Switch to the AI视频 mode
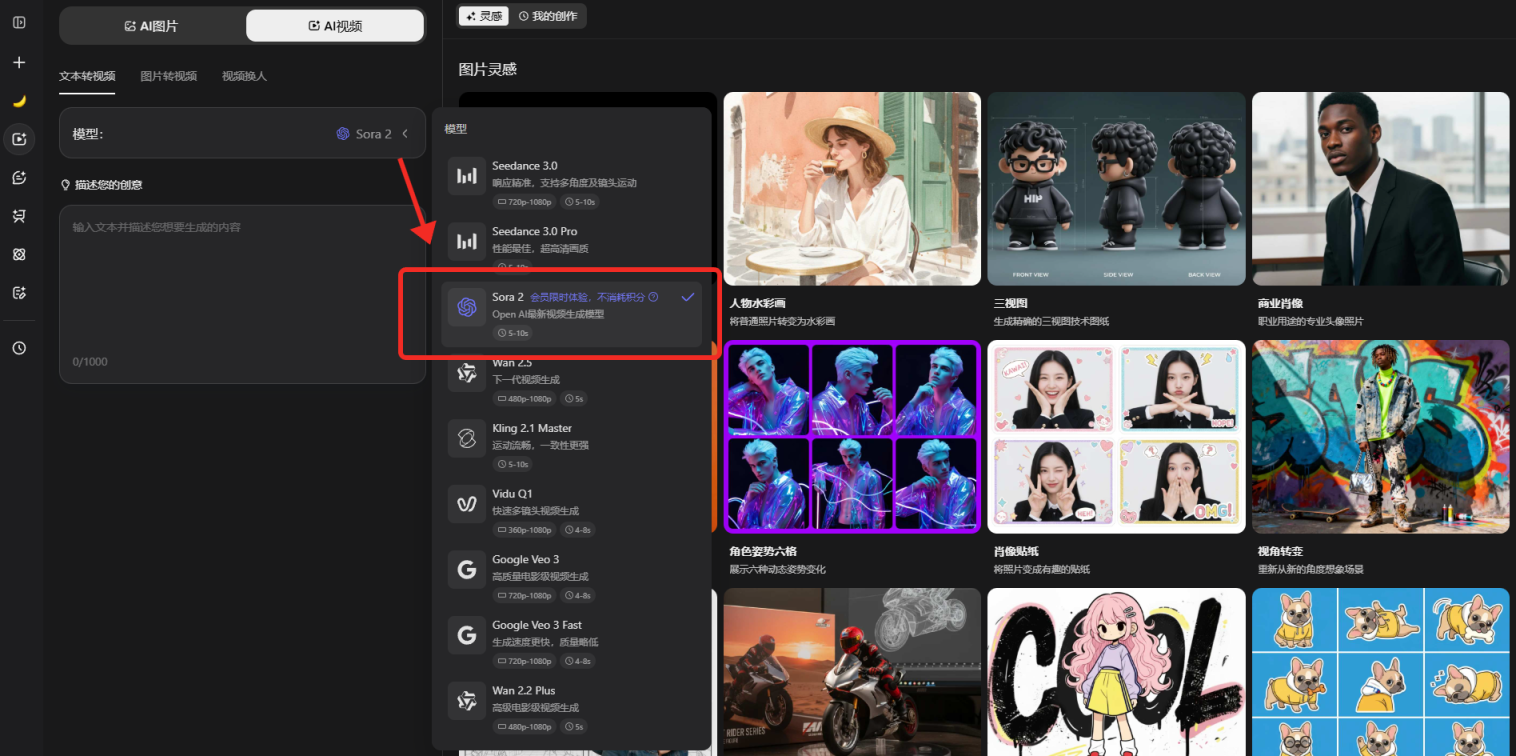Screen dimensions: 1516x756 [335, 26]
